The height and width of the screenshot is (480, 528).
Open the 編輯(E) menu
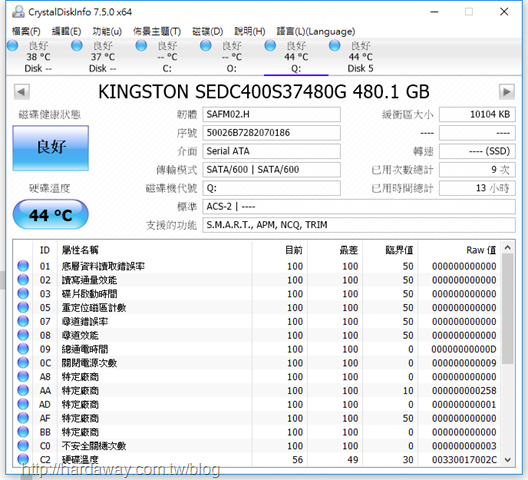click(66, 32)
